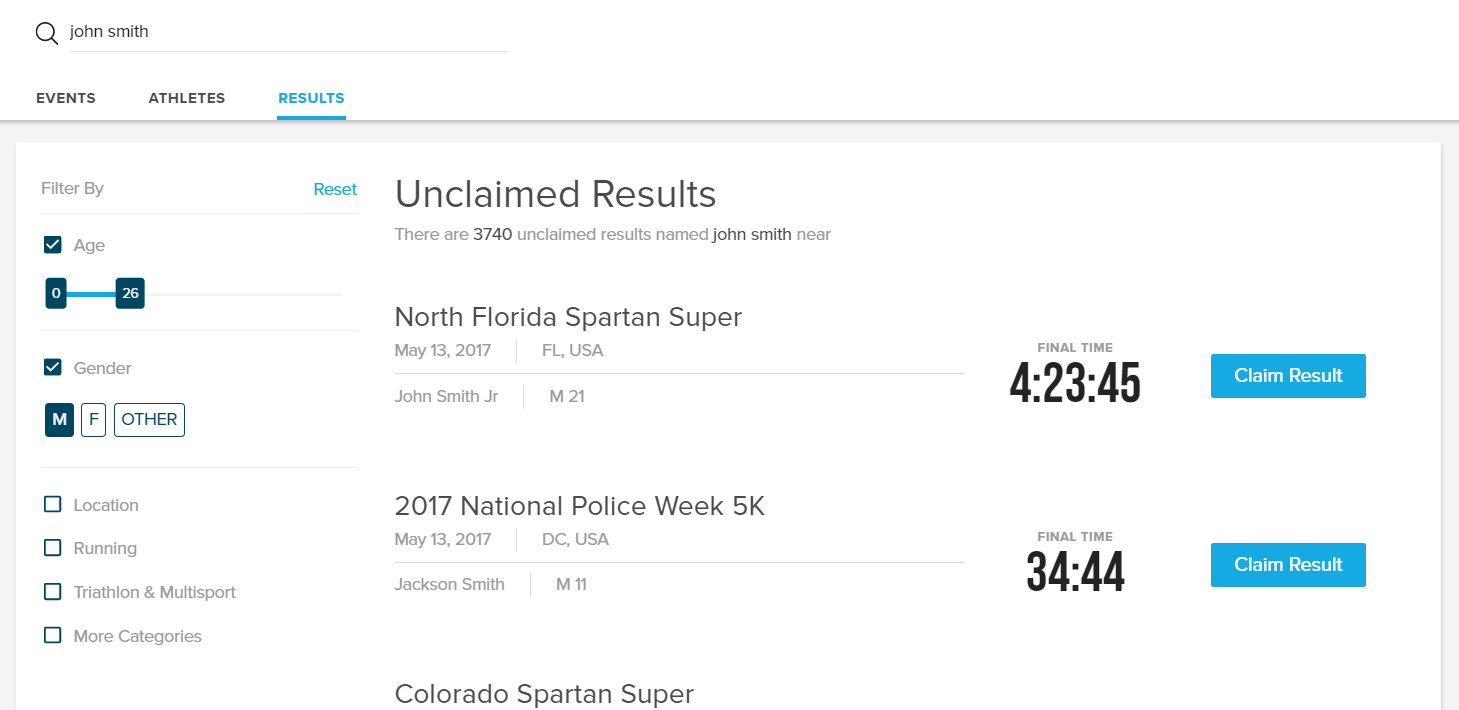Click the search magnifier icon
The height and width of the screenshot is (710, 1459).
[47, 33]
